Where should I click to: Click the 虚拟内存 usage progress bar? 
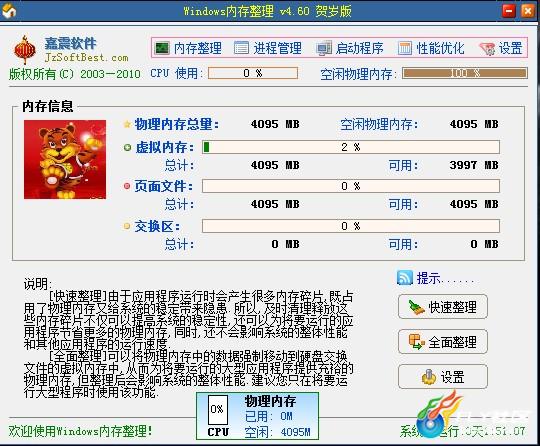(351, 147)
